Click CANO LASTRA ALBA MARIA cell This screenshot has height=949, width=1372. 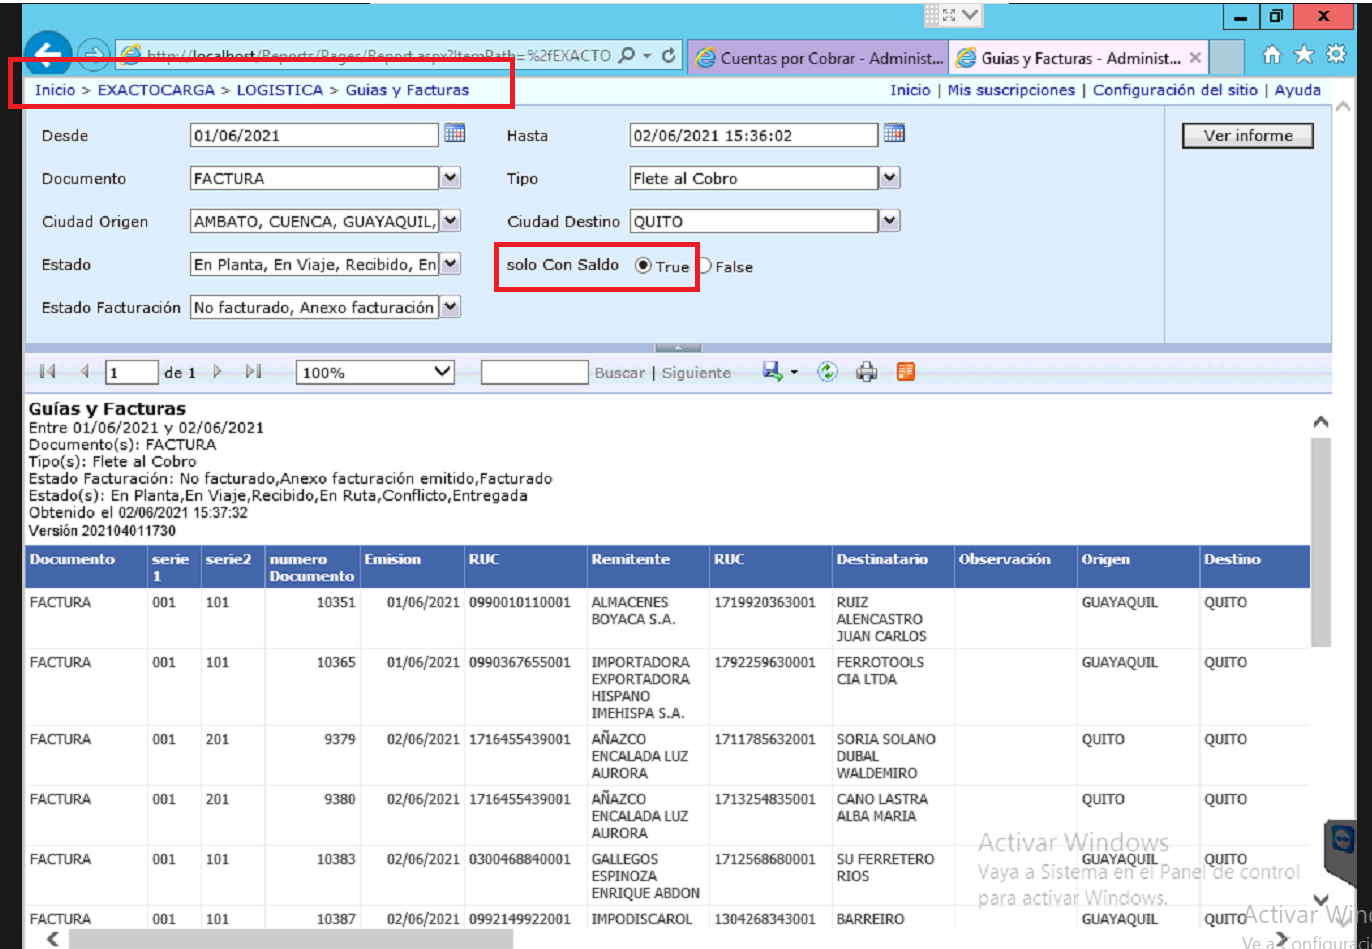click(893, 815)
